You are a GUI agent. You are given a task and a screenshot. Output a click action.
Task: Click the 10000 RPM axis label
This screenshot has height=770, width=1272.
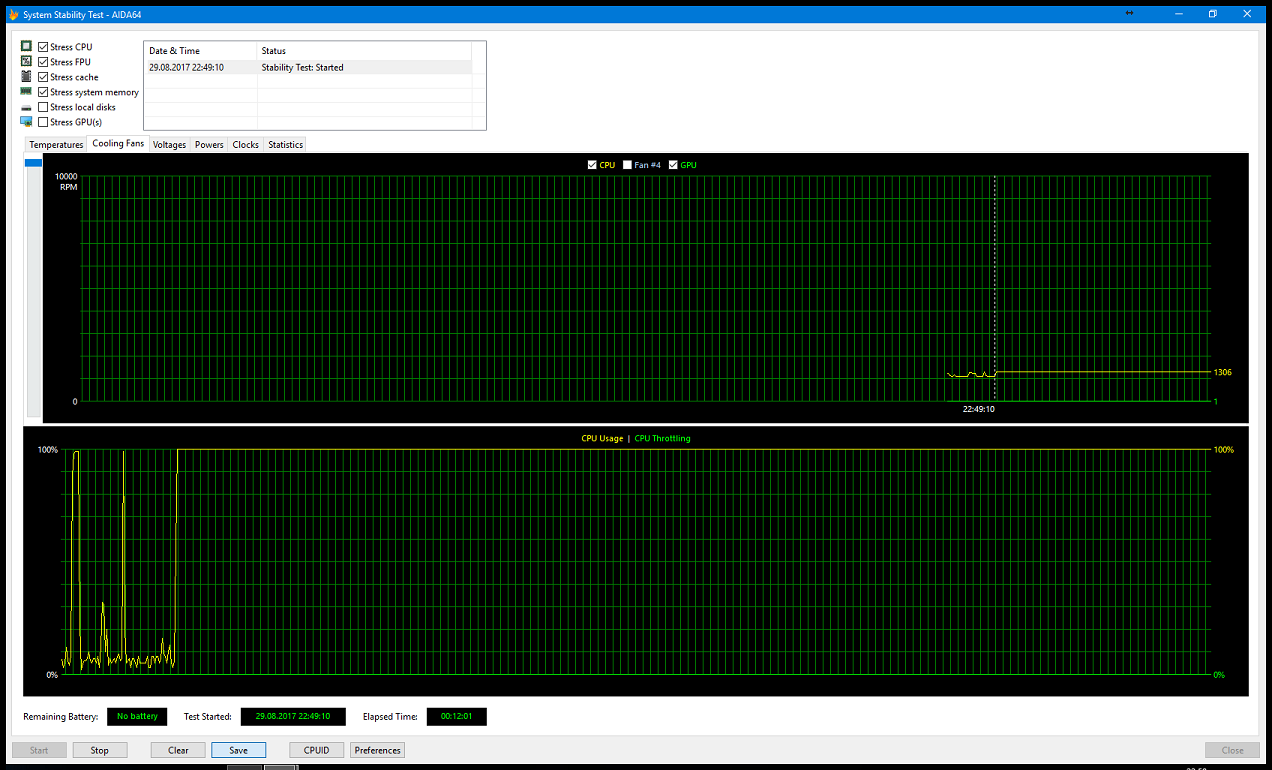(66, 177)
